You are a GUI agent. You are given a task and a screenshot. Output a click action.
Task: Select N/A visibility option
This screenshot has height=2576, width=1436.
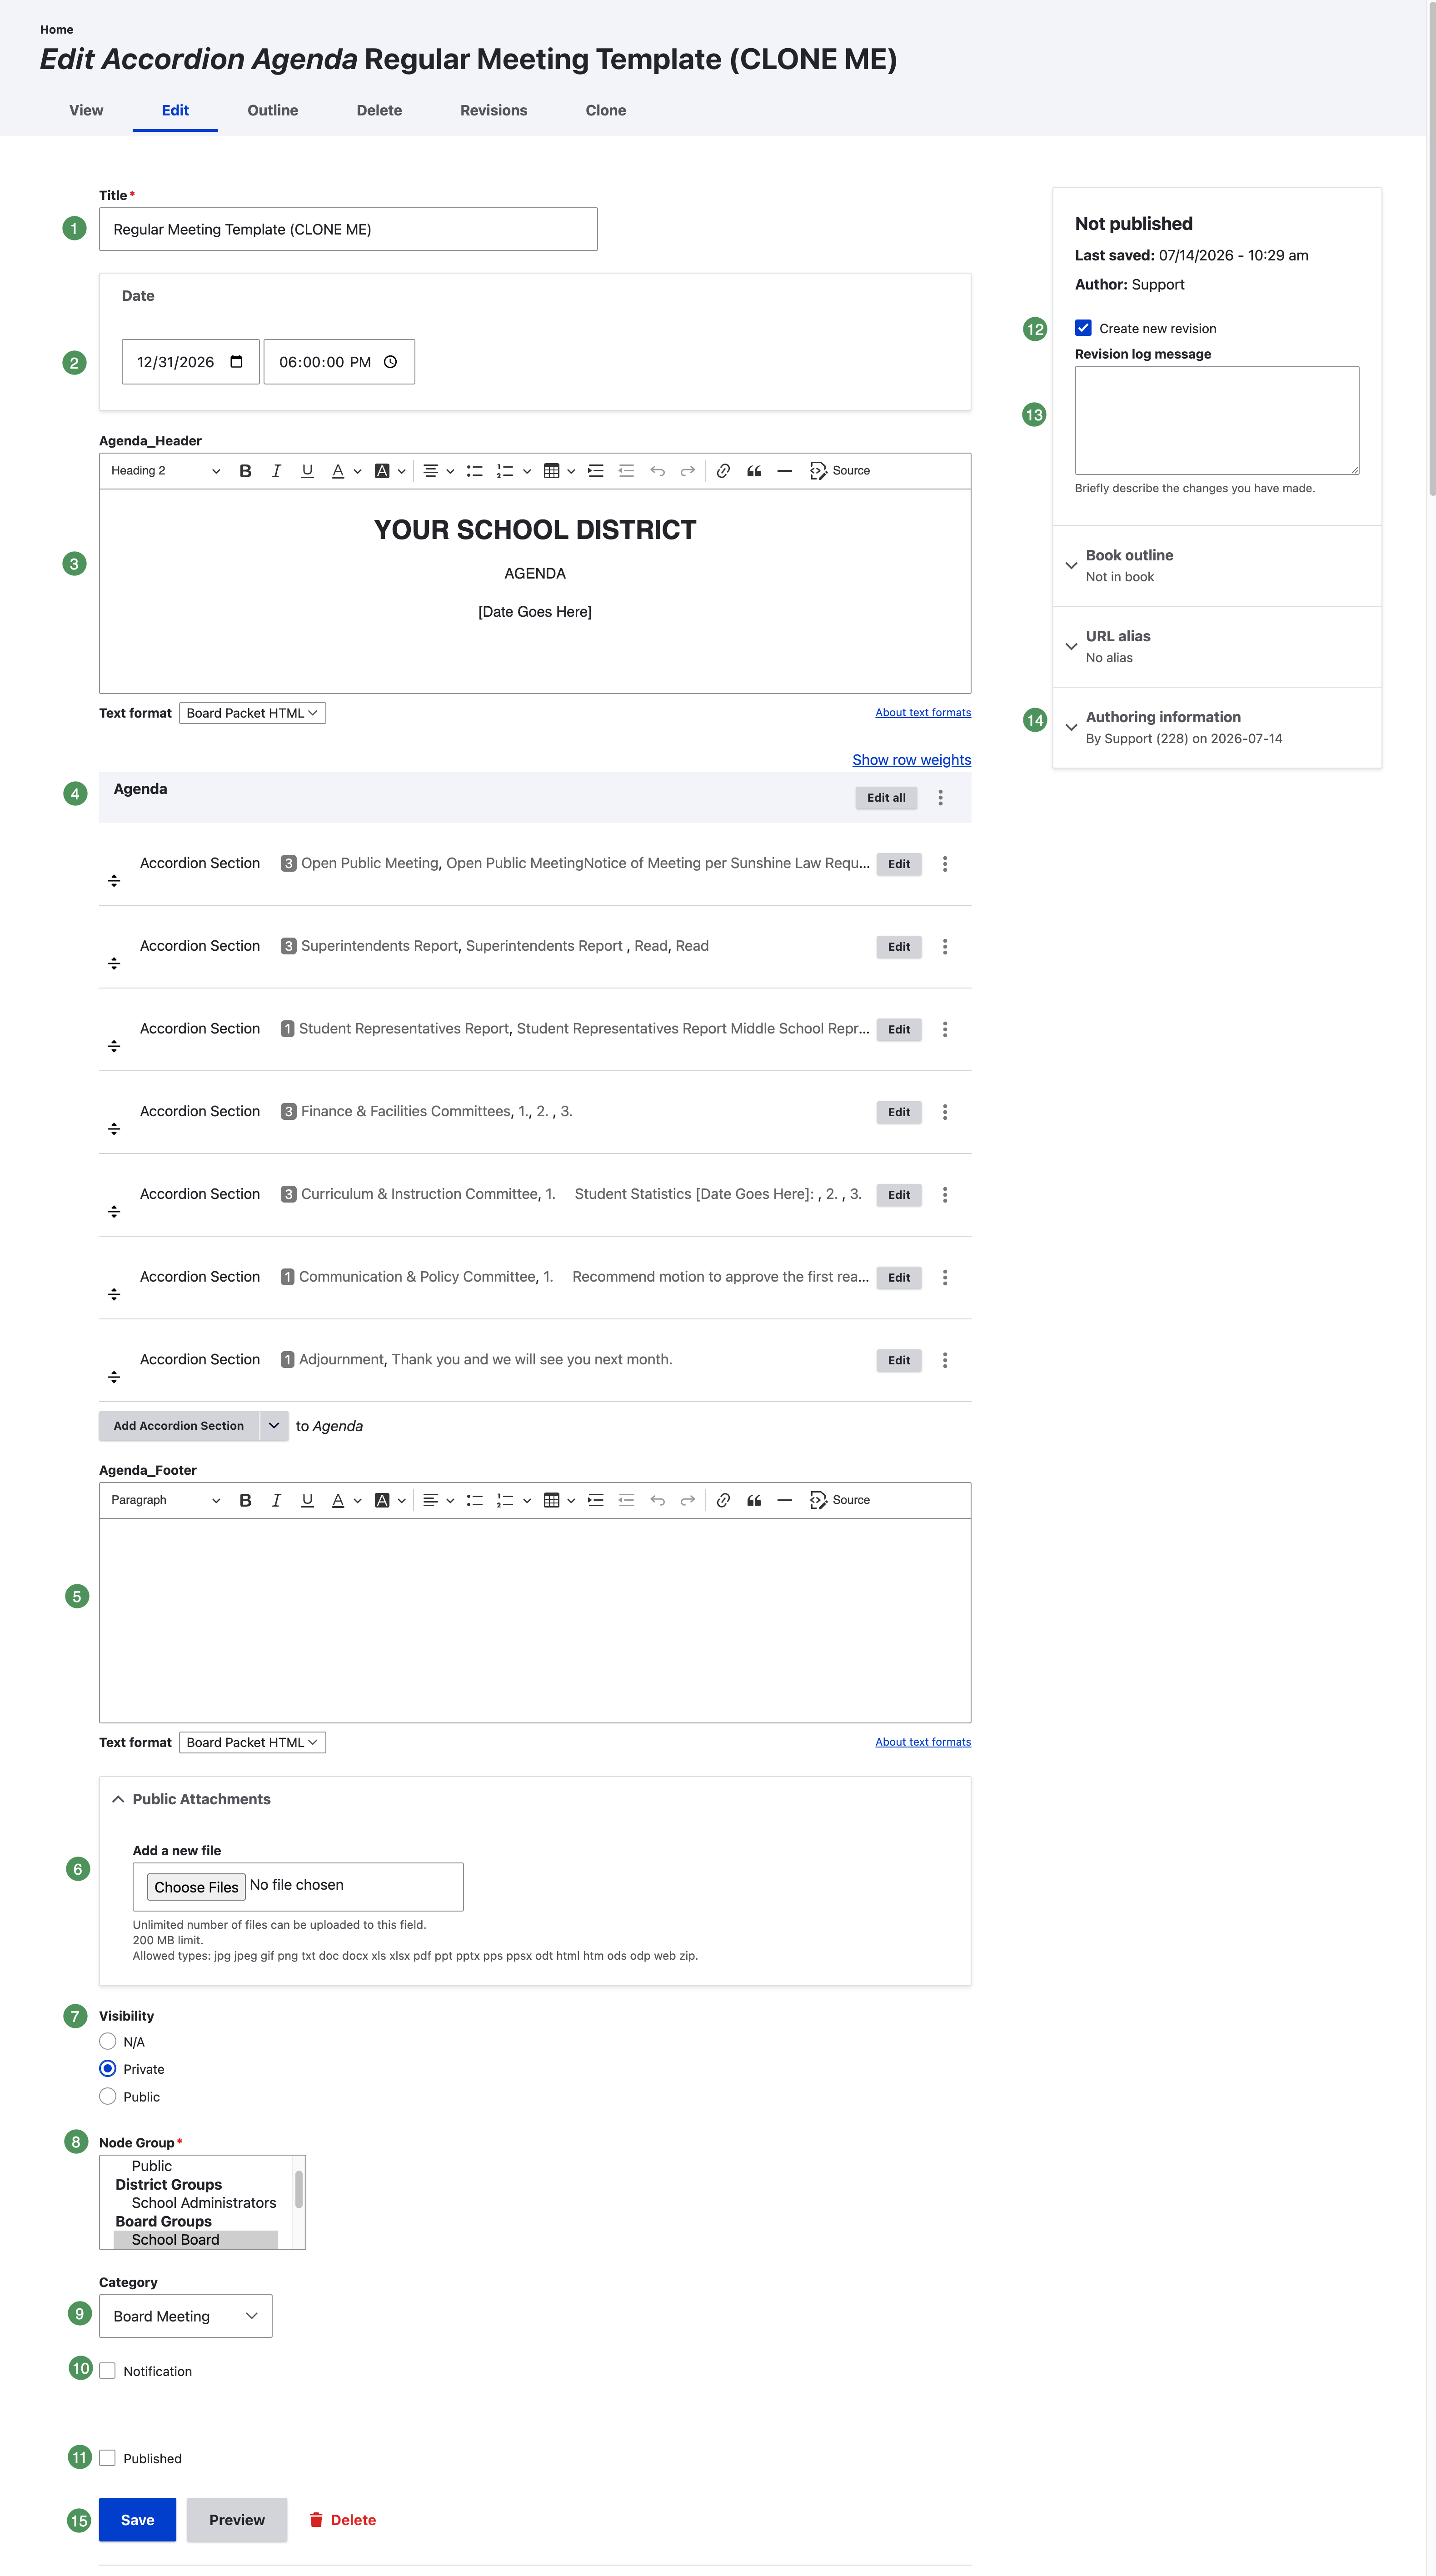coord(108,2041)
